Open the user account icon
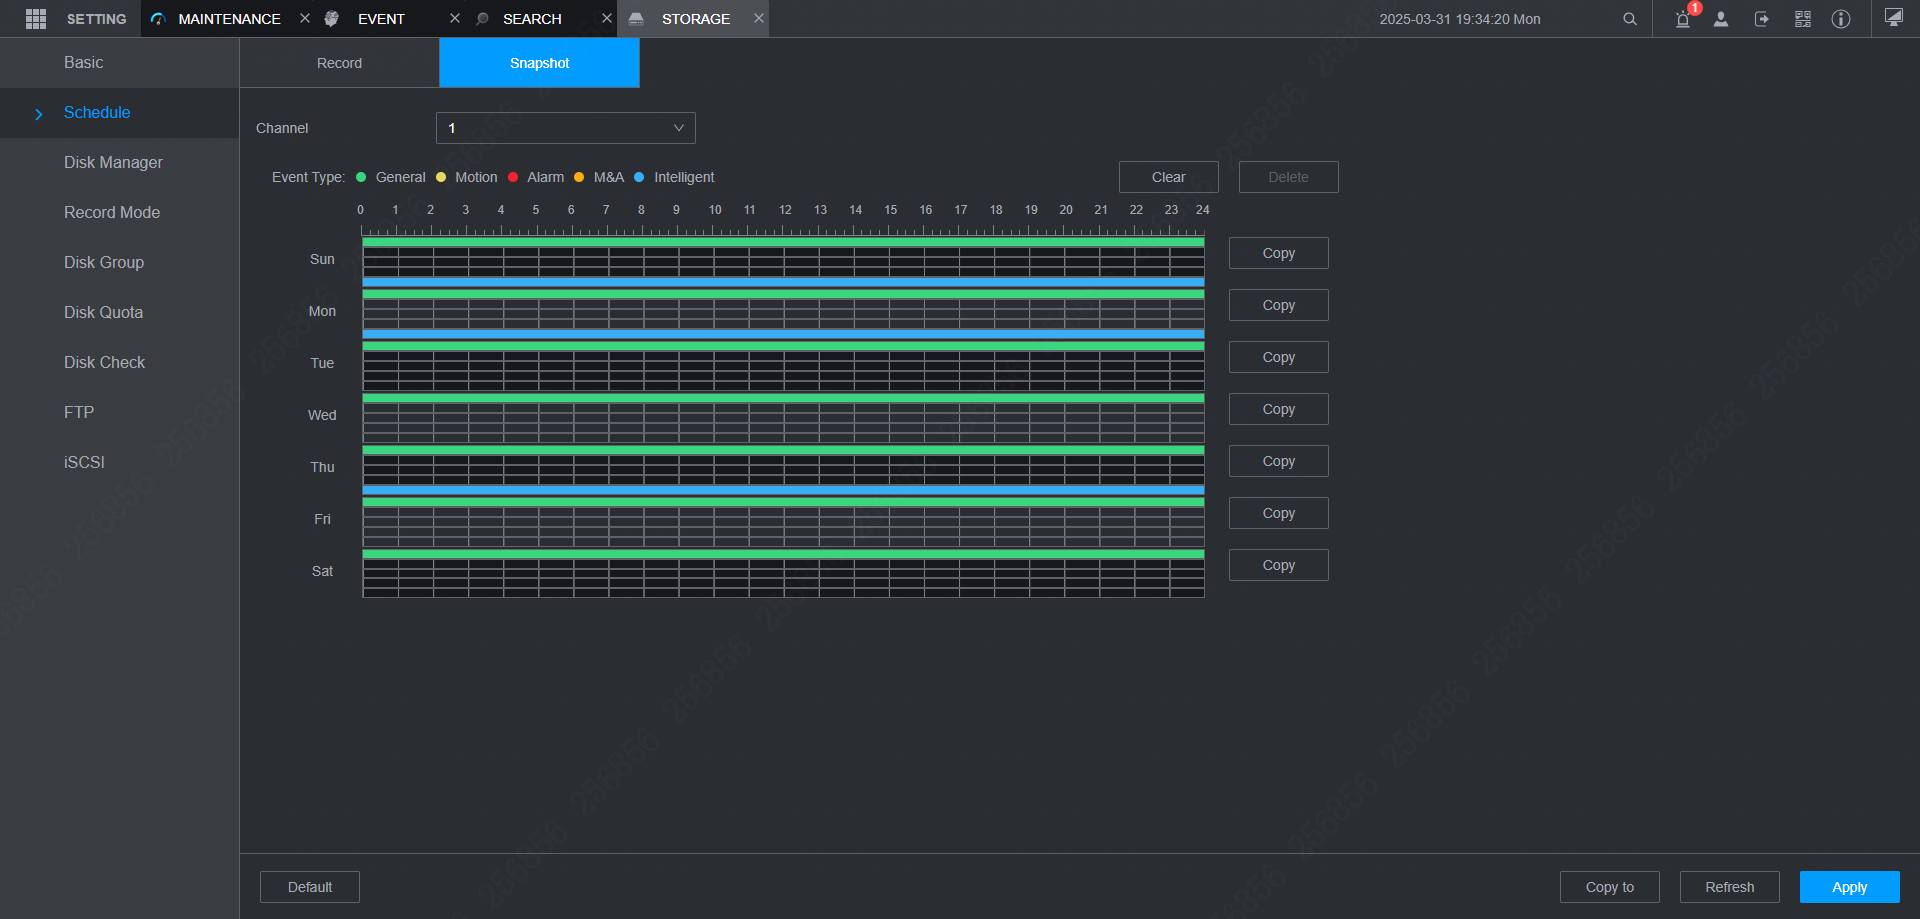 [1721, 19]
